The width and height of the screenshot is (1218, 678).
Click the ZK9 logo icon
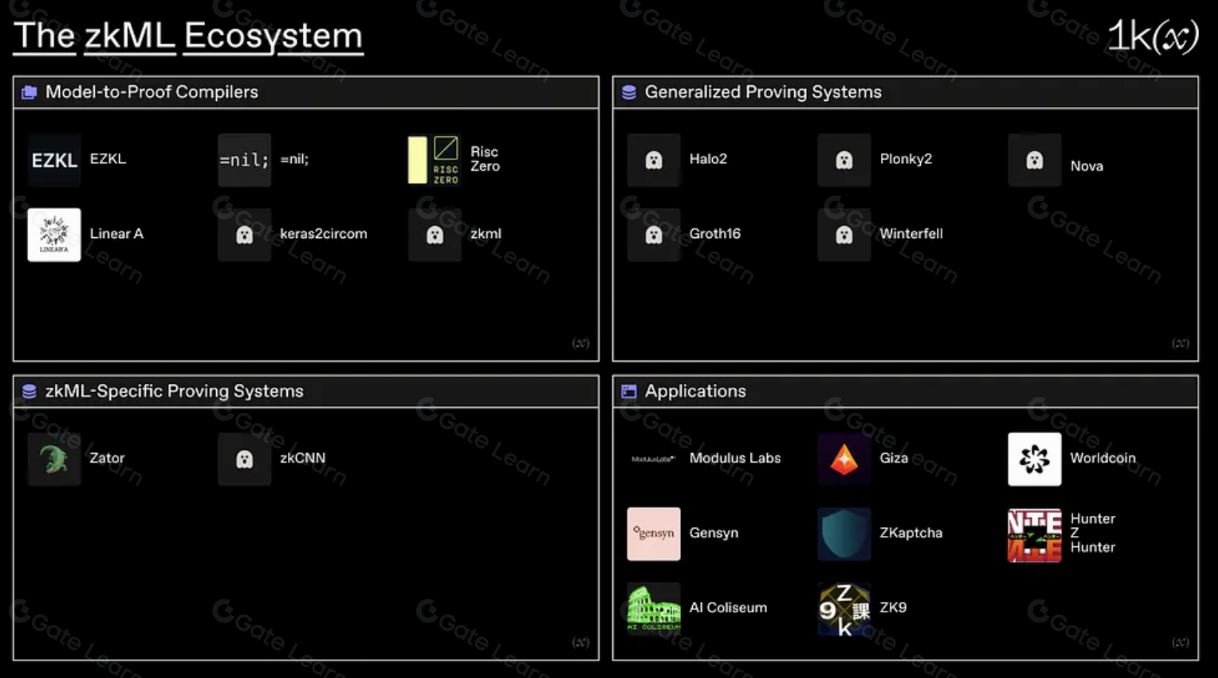click(844, 608)
